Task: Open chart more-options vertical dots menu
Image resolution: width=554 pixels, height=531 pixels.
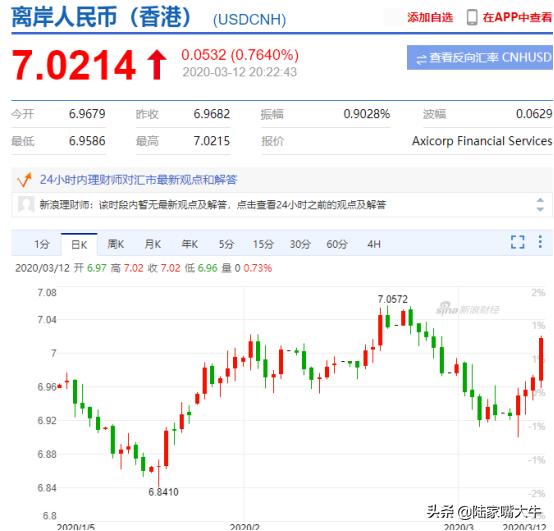Action: coord(540,242)
